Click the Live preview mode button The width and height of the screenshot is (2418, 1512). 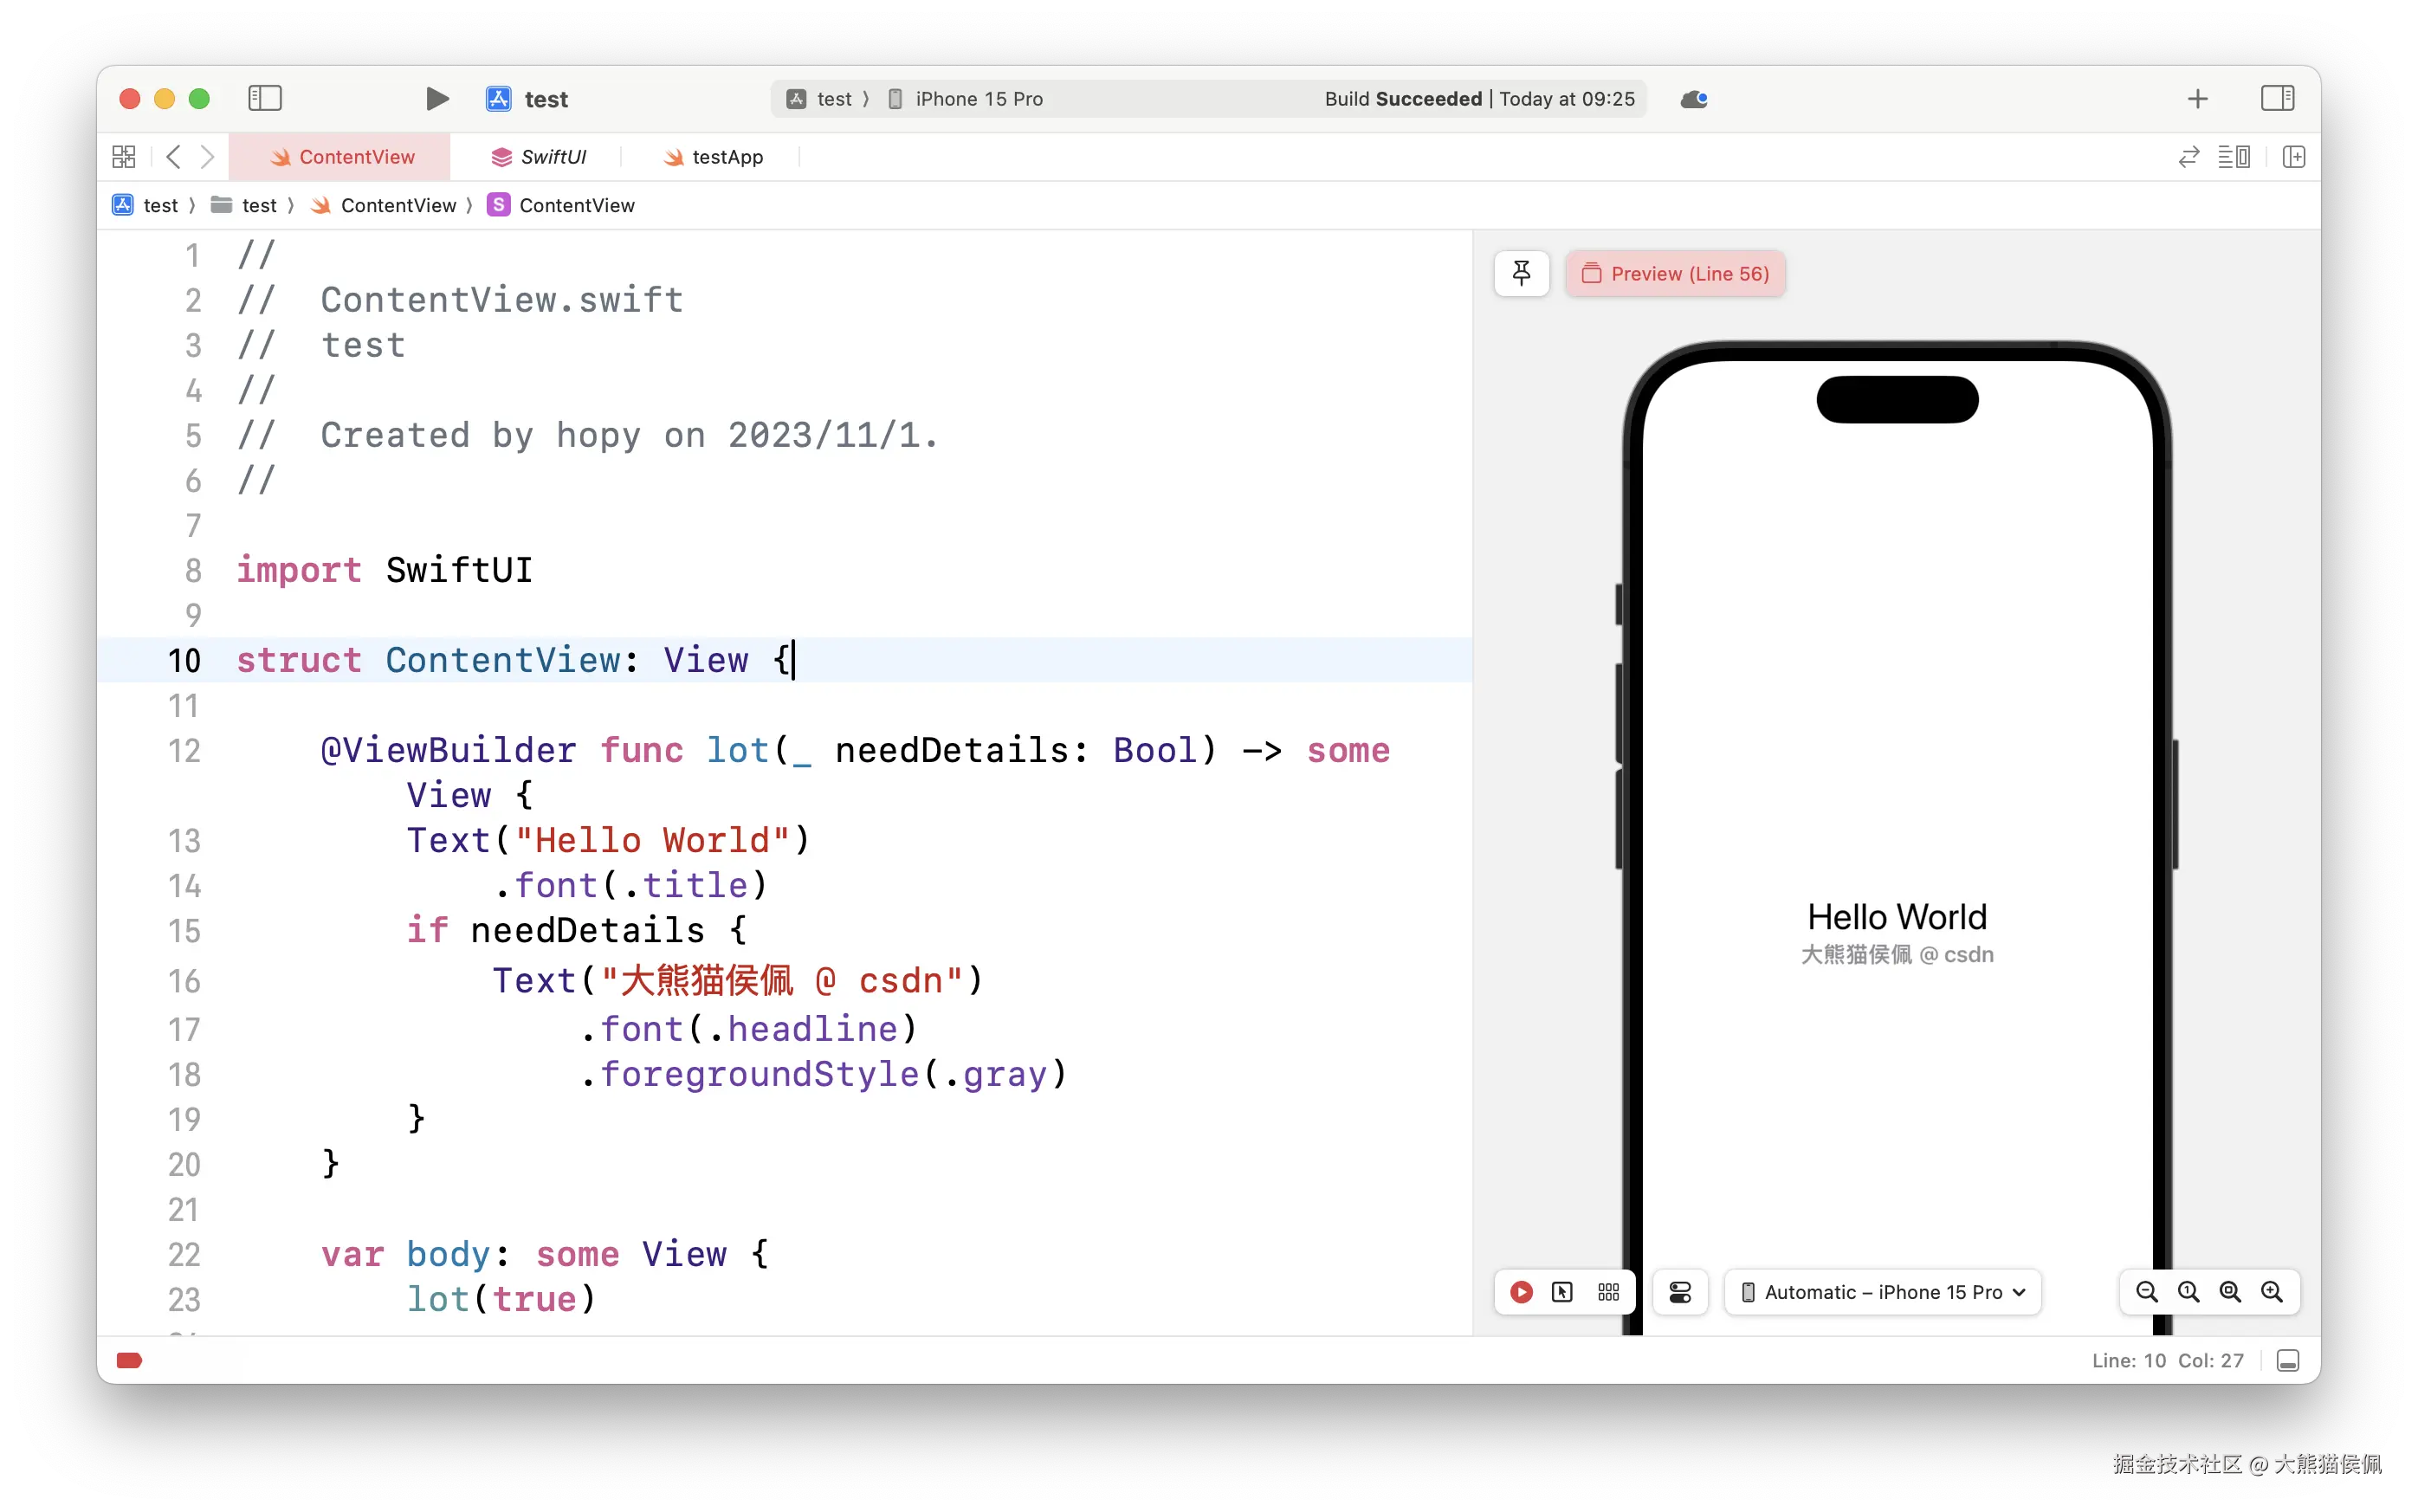click(x=1521, y=1292)
